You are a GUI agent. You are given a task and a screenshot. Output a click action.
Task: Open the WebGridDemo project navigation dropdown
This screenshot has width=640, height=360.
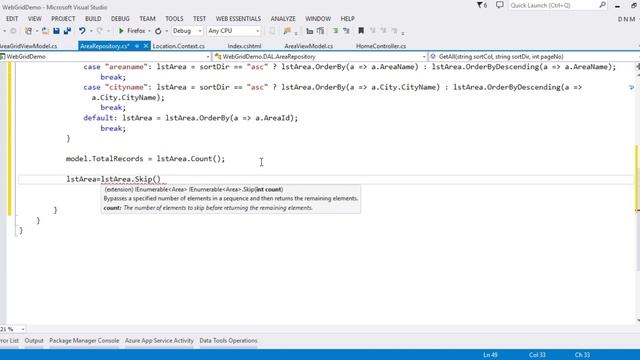click(105, 57)
